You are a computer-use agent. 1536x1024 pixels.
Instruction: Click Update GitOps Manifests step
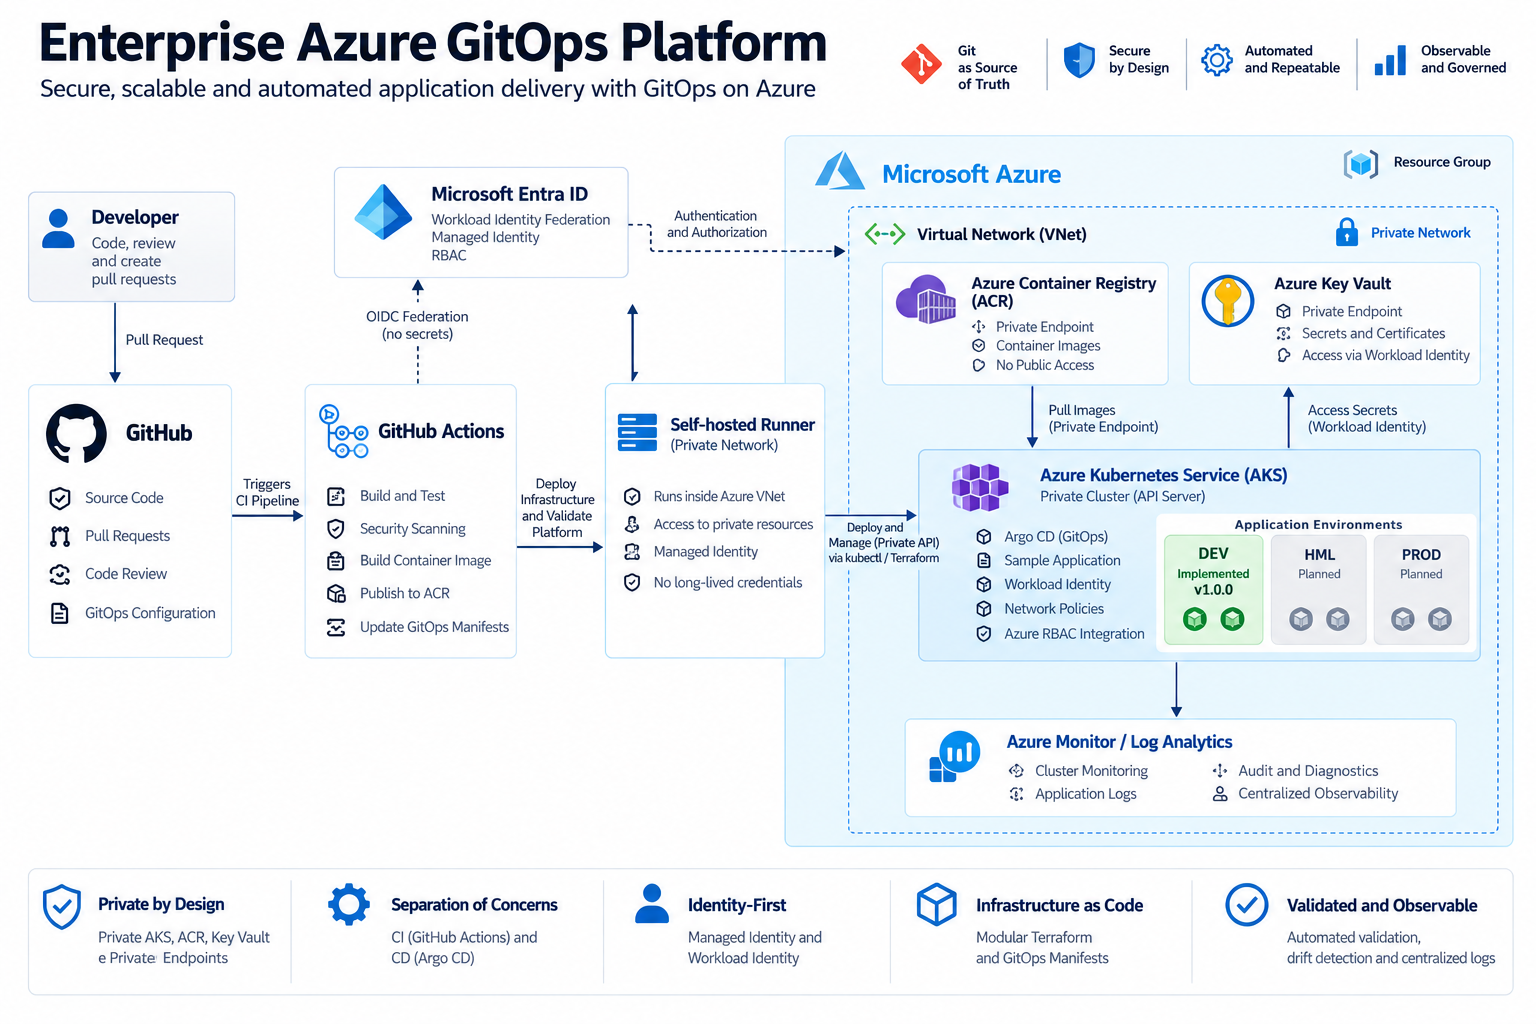pyautogui.click(x=418, y=627)
